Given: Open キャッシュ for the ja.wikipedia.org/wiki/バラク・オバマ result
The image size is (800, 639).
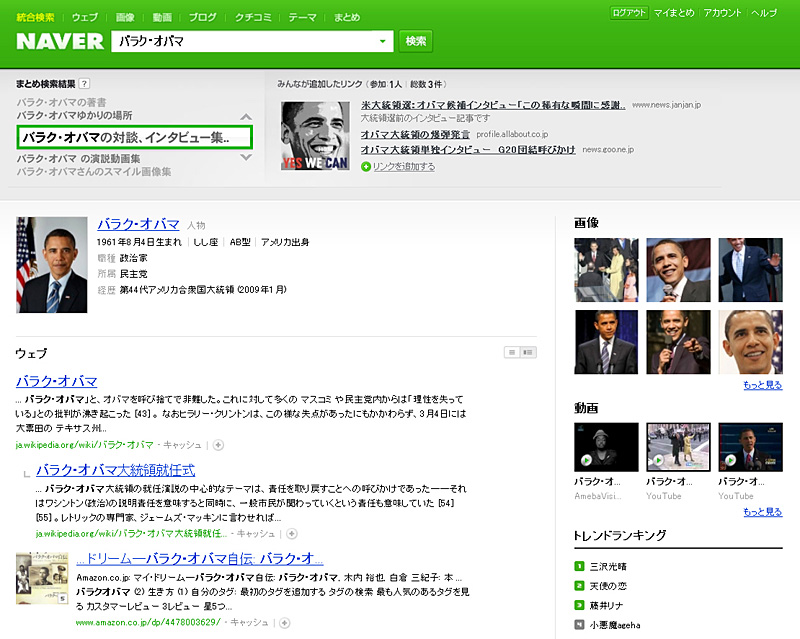Looking at the screenshot, I should coord(182,445).
